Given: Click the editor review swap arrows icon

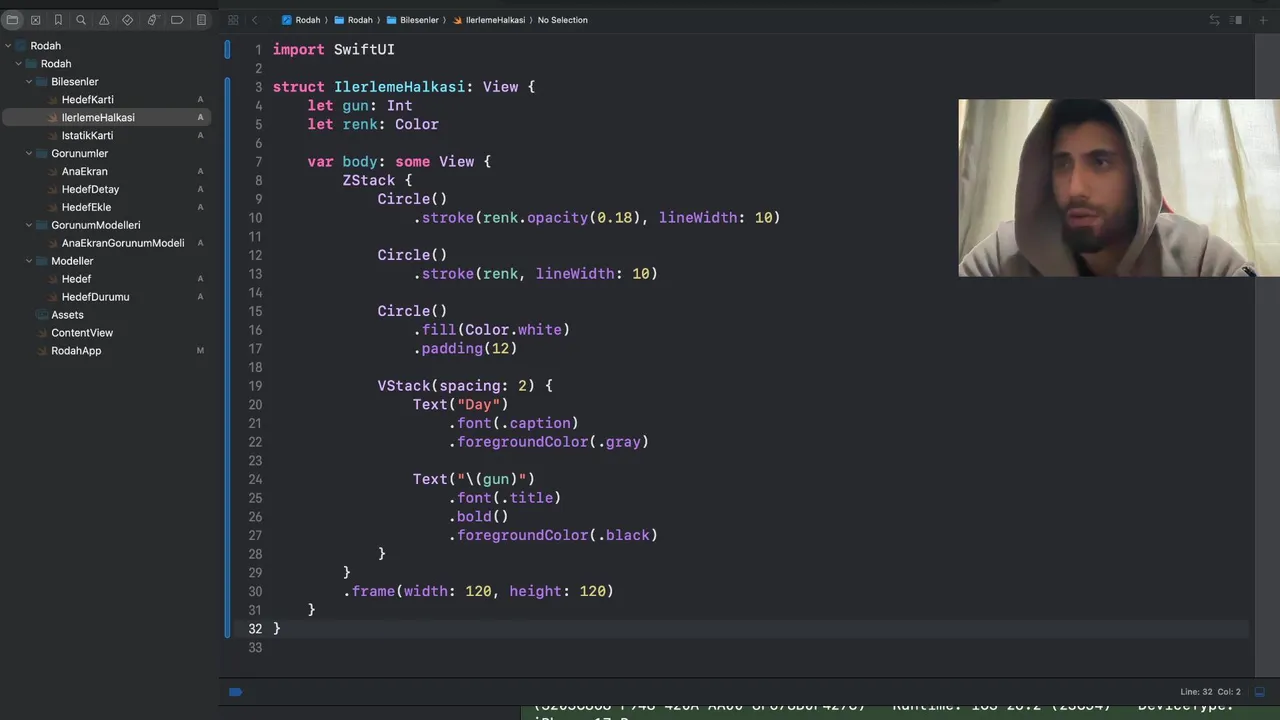Looking at the screenshot, I should 1214,20.
